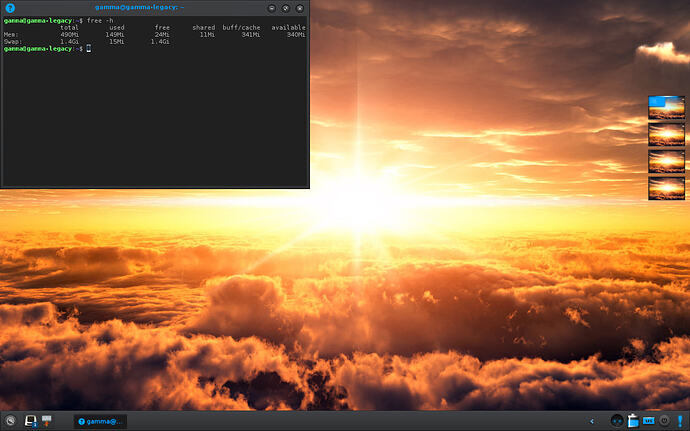Click the '11Mi' shared memory value
The width and height of the screenshot is (690, 431).
pyautogui.click(x=207, y=34)
